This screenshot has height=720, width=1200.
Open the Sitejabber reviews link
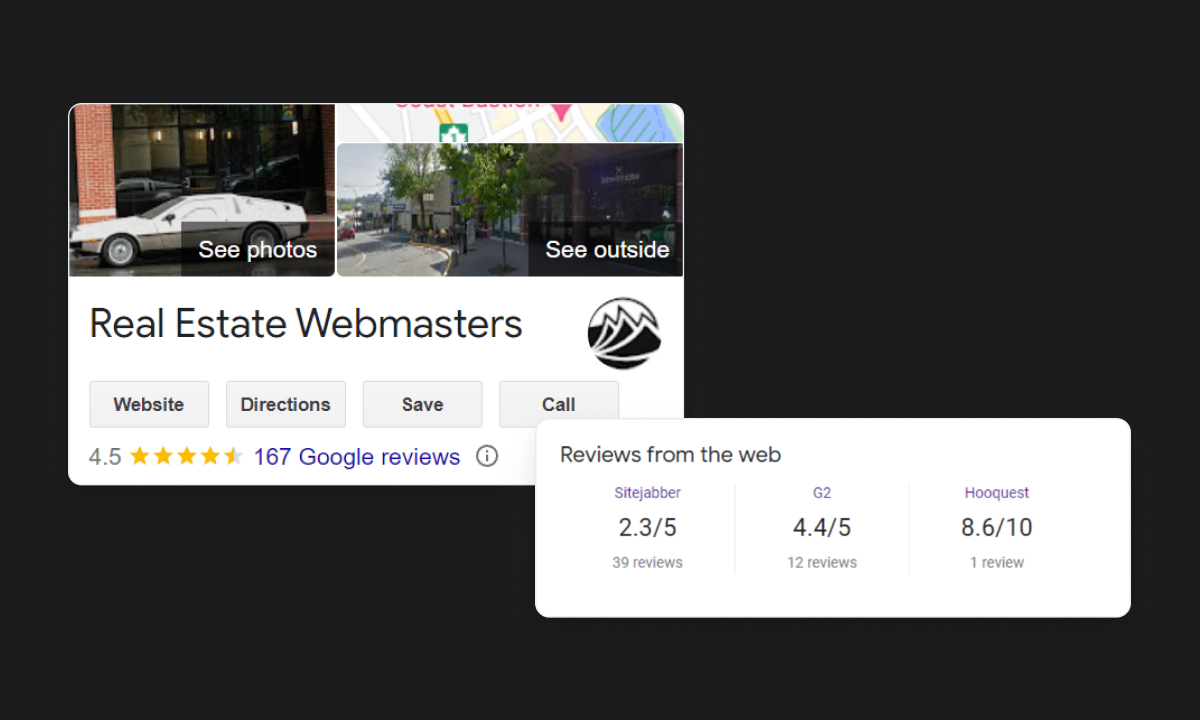coord(647,493)
